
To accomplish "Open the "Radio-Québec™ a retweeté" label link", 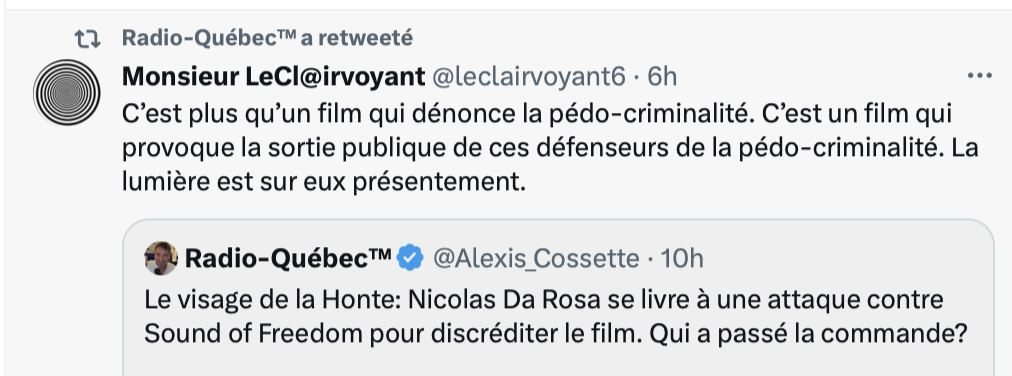I will (x=267, y=38).
